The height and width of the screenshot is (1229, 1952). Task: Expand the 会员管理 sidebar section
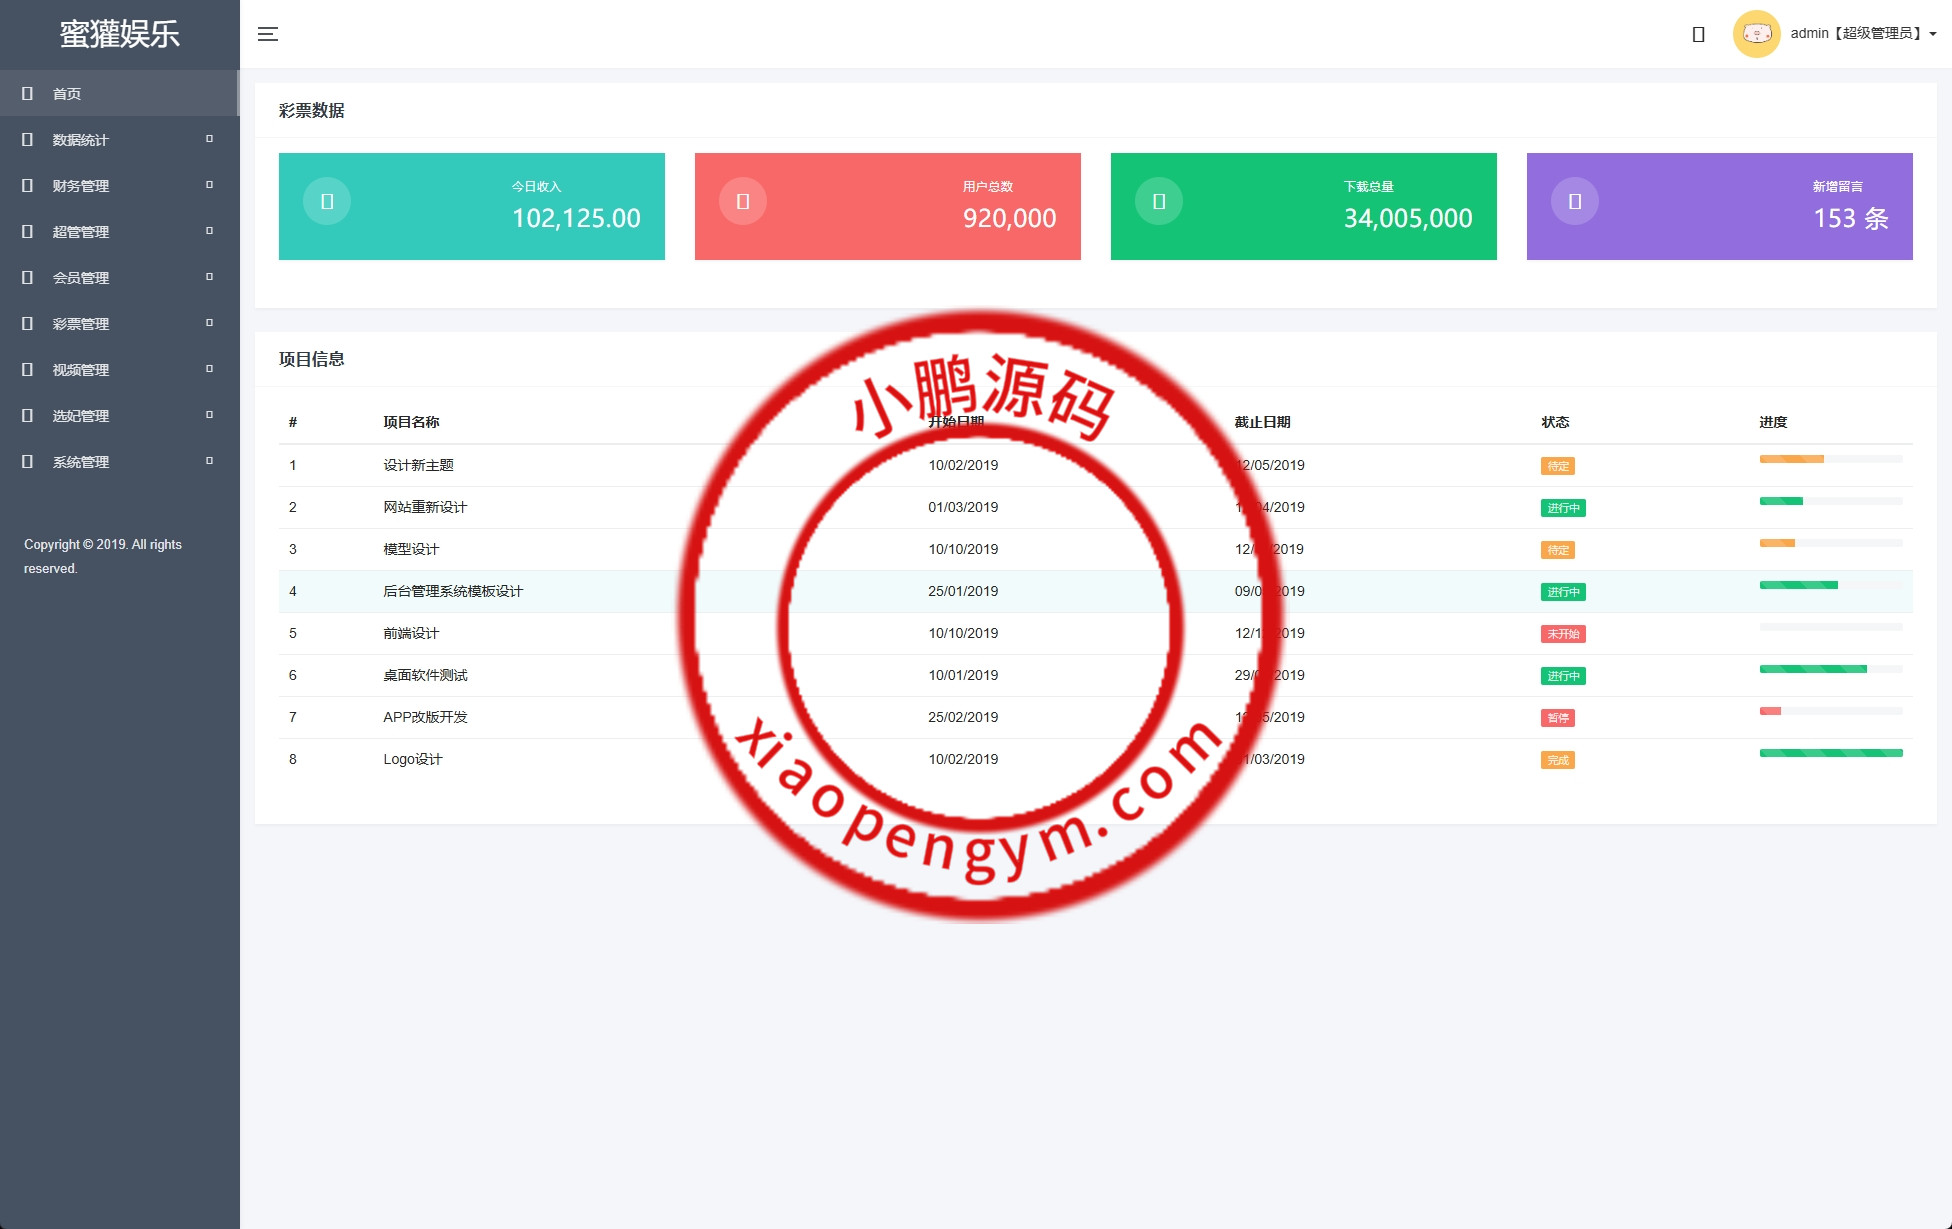pyautogui.click(x=80, y=278)
